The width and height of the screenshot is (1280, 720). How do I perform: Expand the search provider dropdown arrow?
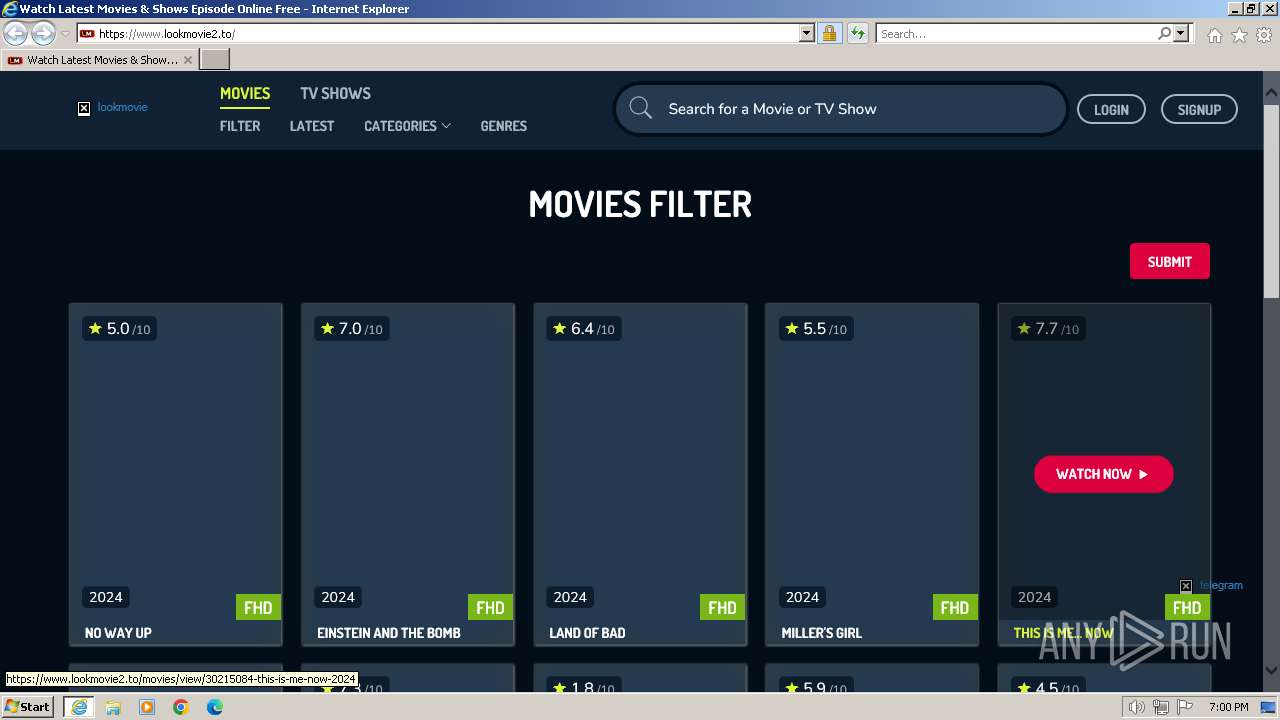click(x=1181, y=33)
